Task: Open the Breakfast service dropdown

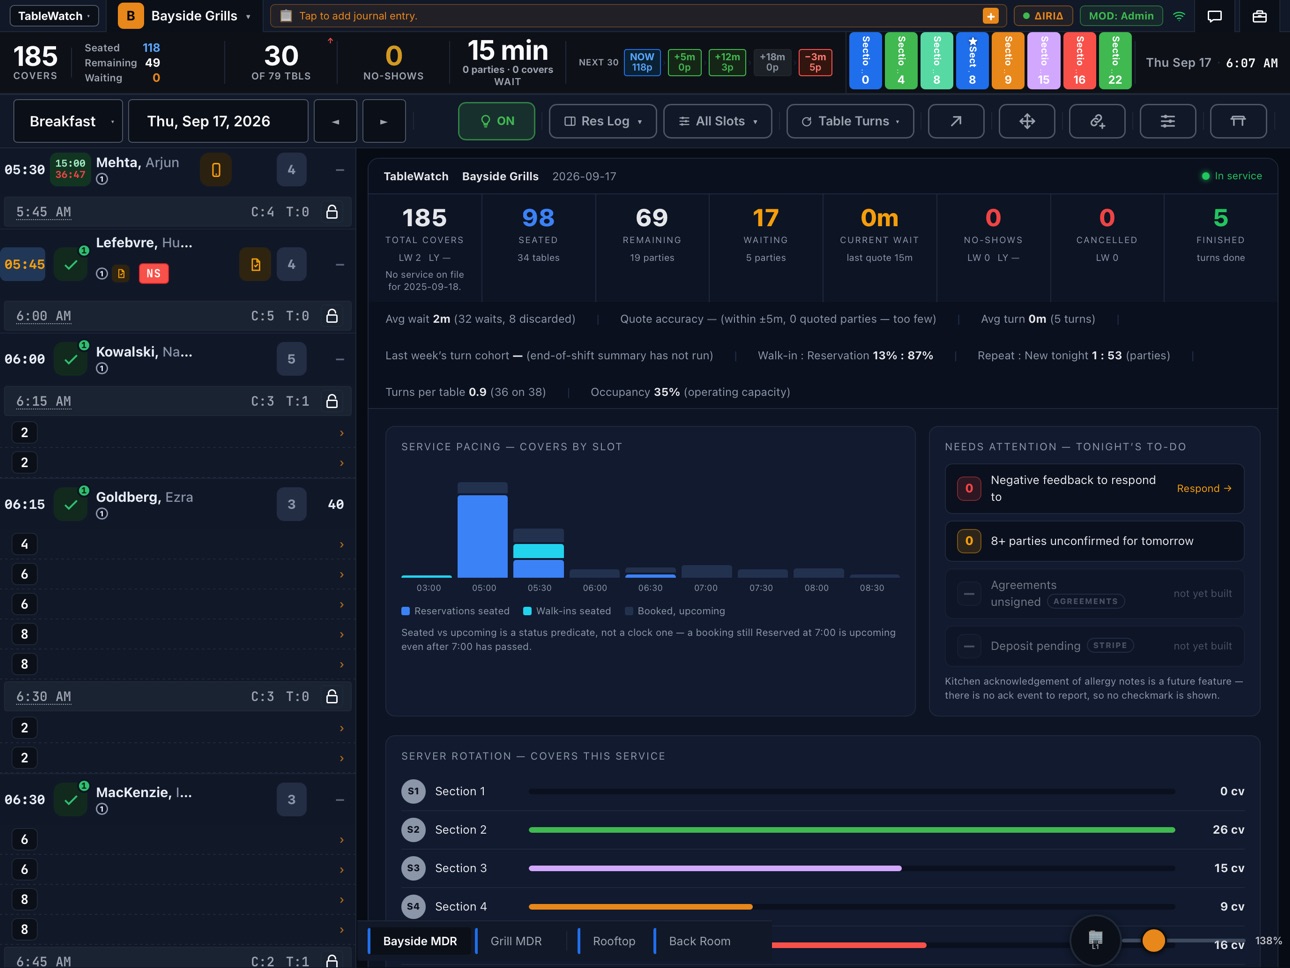Action: tap(68, 121)
